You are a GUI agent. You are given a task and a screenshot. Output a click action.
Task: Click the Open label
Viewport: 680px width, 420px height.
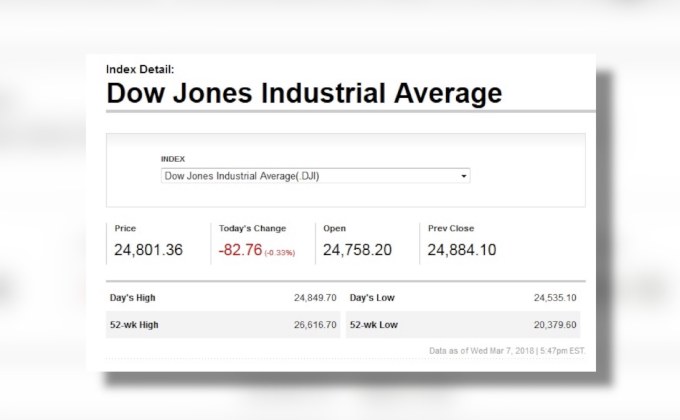point(334,229)
